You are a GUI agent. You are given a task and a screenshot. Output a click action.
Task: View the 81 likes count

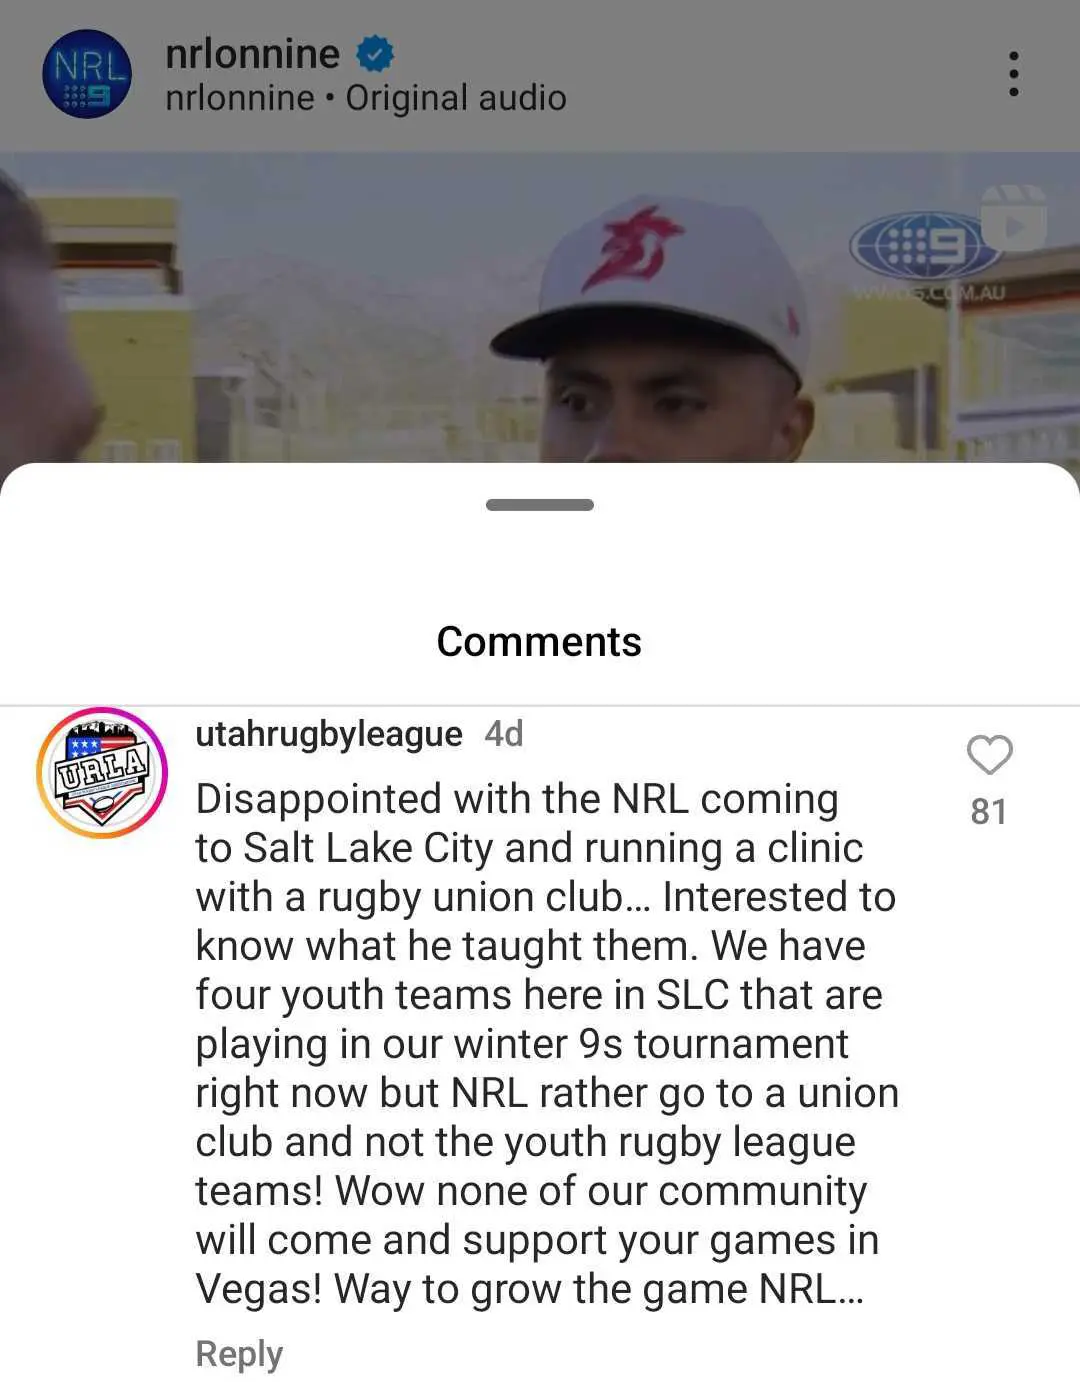click(988, 811)
